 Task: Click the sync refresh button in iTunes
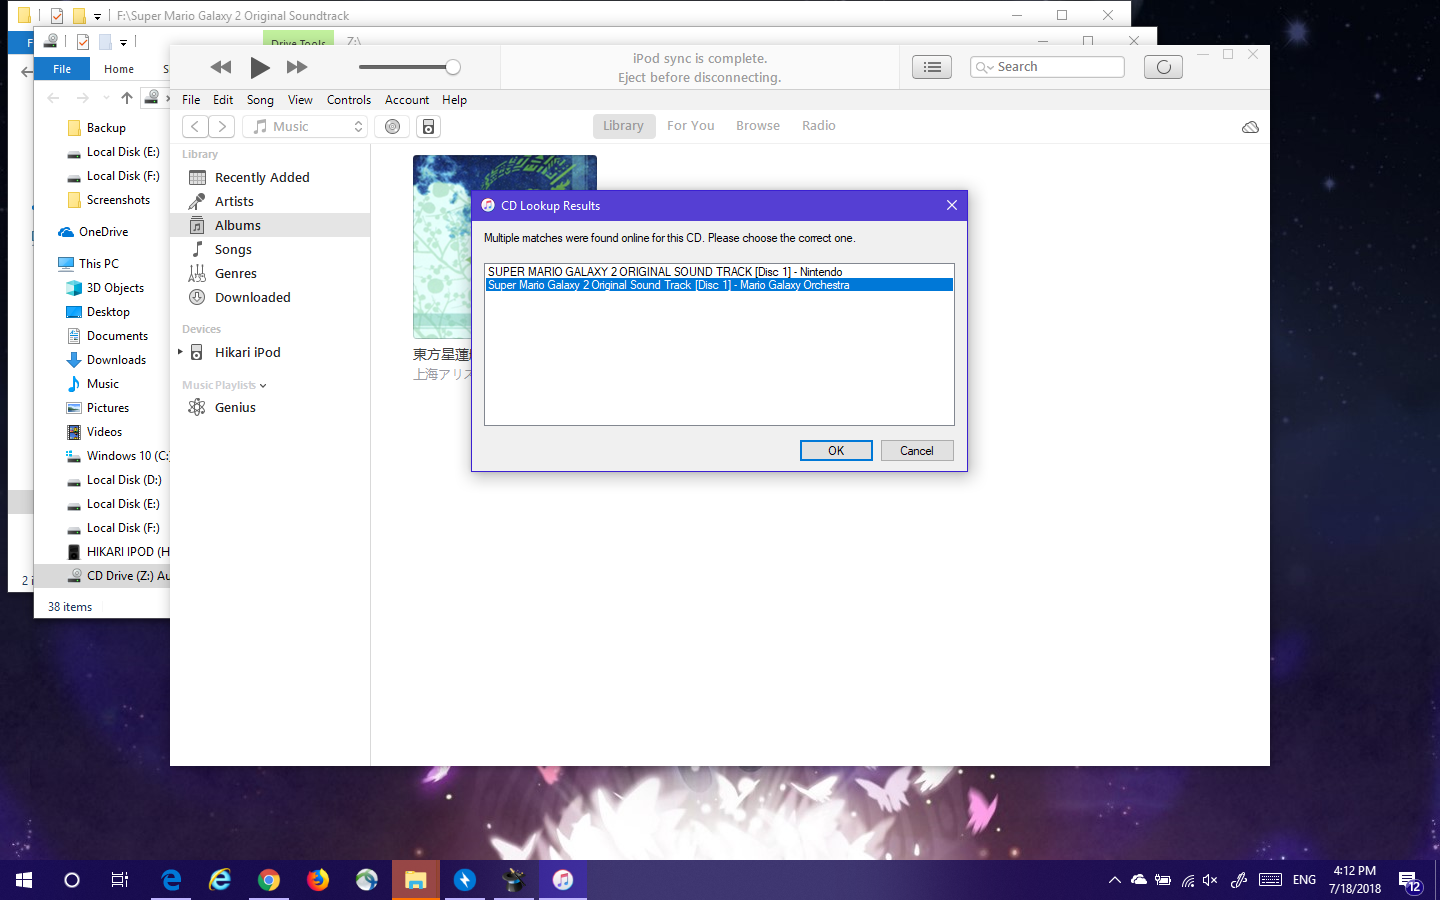coord(1163,67)
